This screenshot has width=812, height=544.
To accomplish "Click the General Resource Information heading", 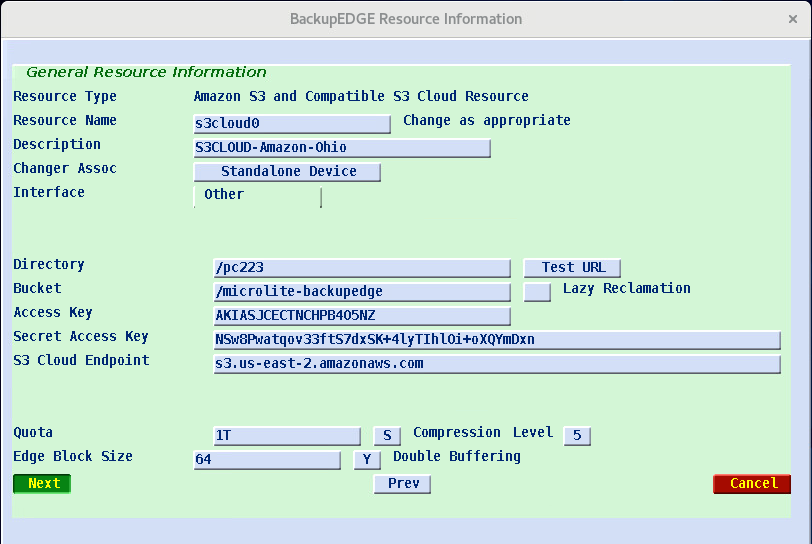I will [x=147, y=72].
